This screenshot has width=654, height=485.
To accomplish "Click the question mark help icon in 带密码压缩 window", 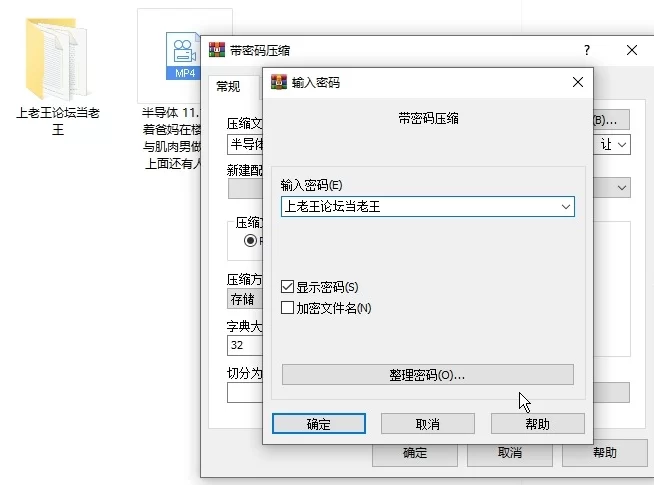I will (587, 50).
